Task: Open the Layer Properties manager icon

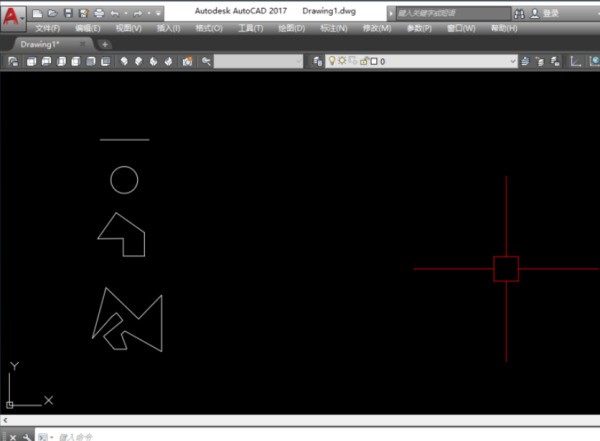Action: (318, 62)
